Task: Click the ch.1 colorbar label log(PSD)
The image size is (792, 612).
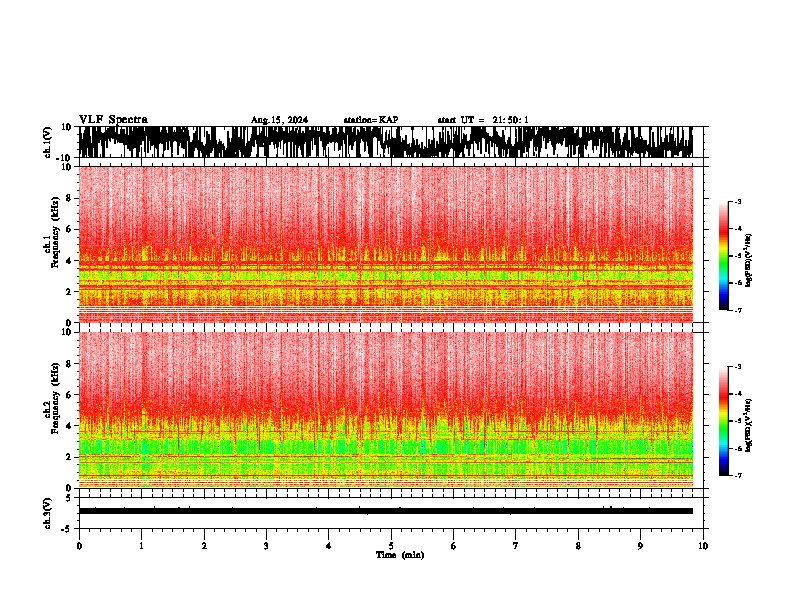Action: (749, 261)
